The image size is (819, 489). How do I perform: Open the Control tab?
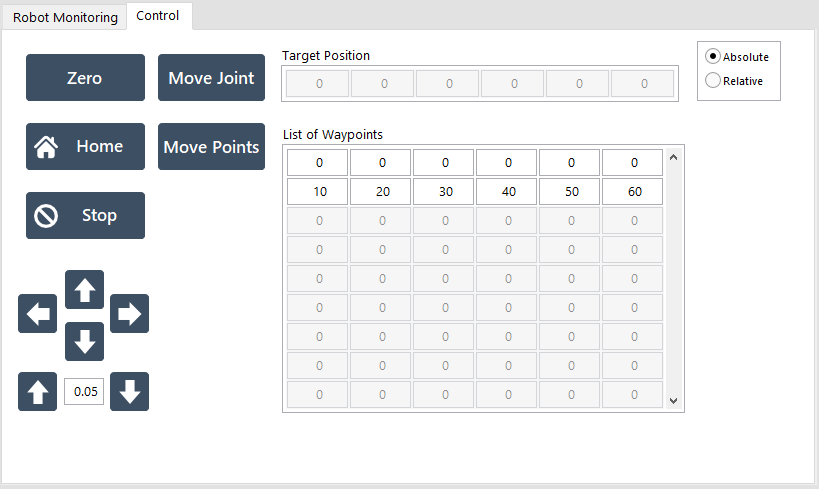[x=158, y=16]
